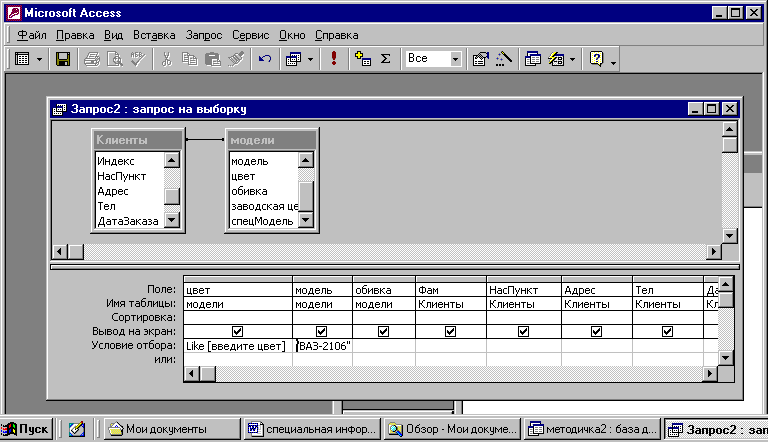Click the Undo arrow icon

264,59
